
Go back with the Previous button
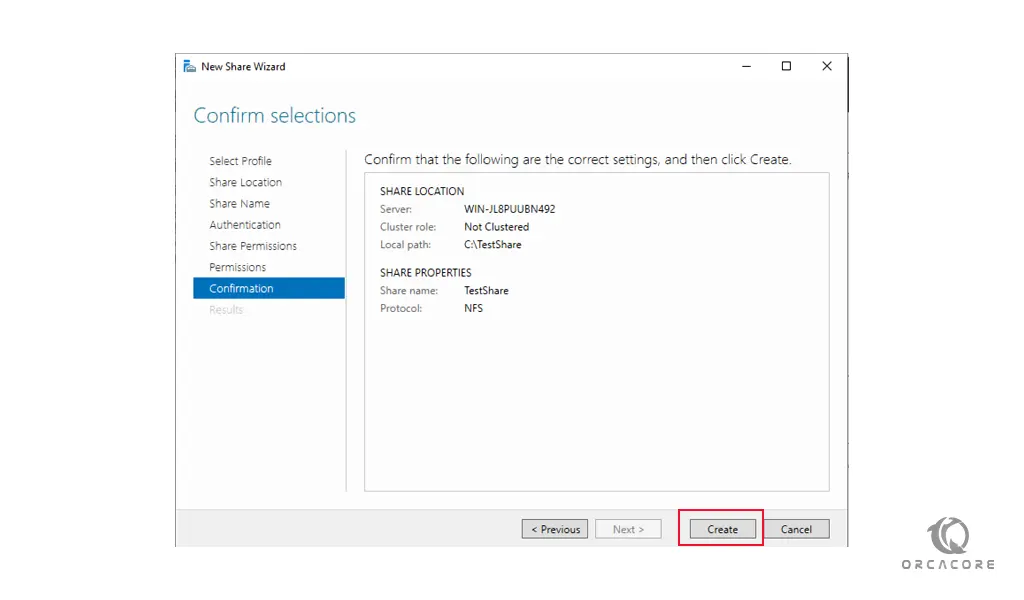(555, 529)
